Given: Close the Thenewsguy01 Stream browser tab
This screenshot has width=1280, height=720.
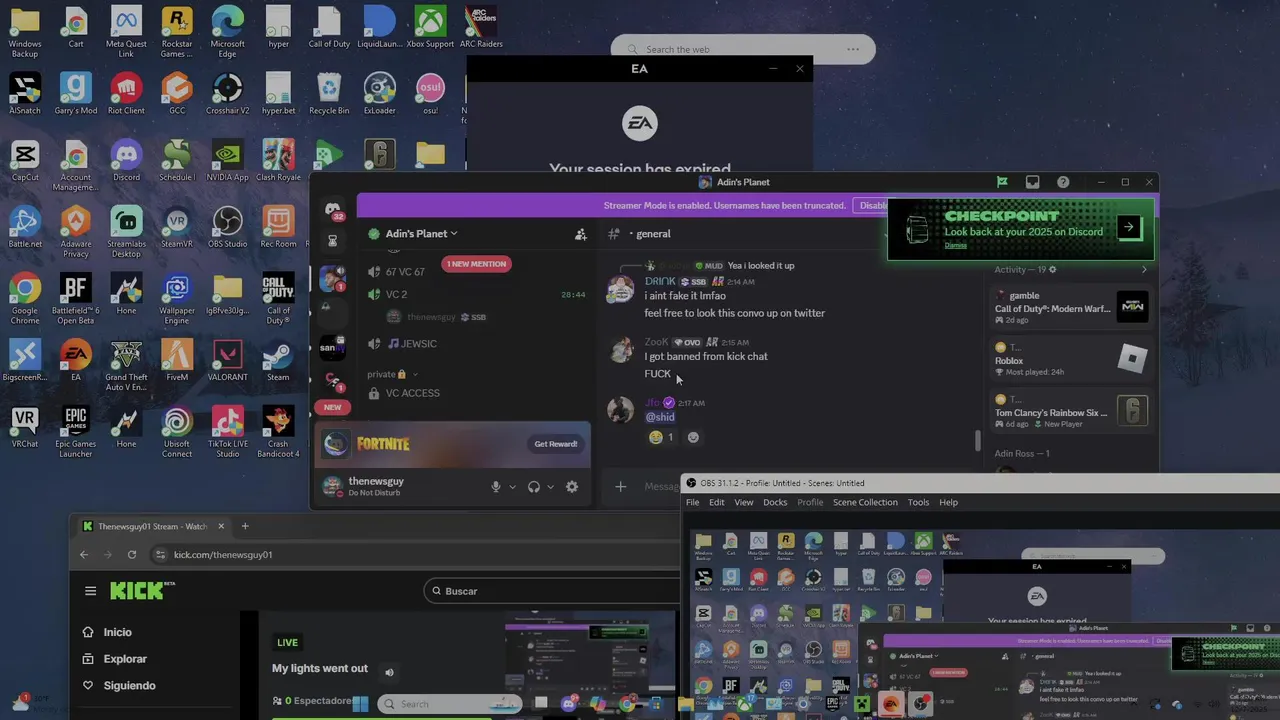Looking at the screenshot, I should click(x=221, y=526).
